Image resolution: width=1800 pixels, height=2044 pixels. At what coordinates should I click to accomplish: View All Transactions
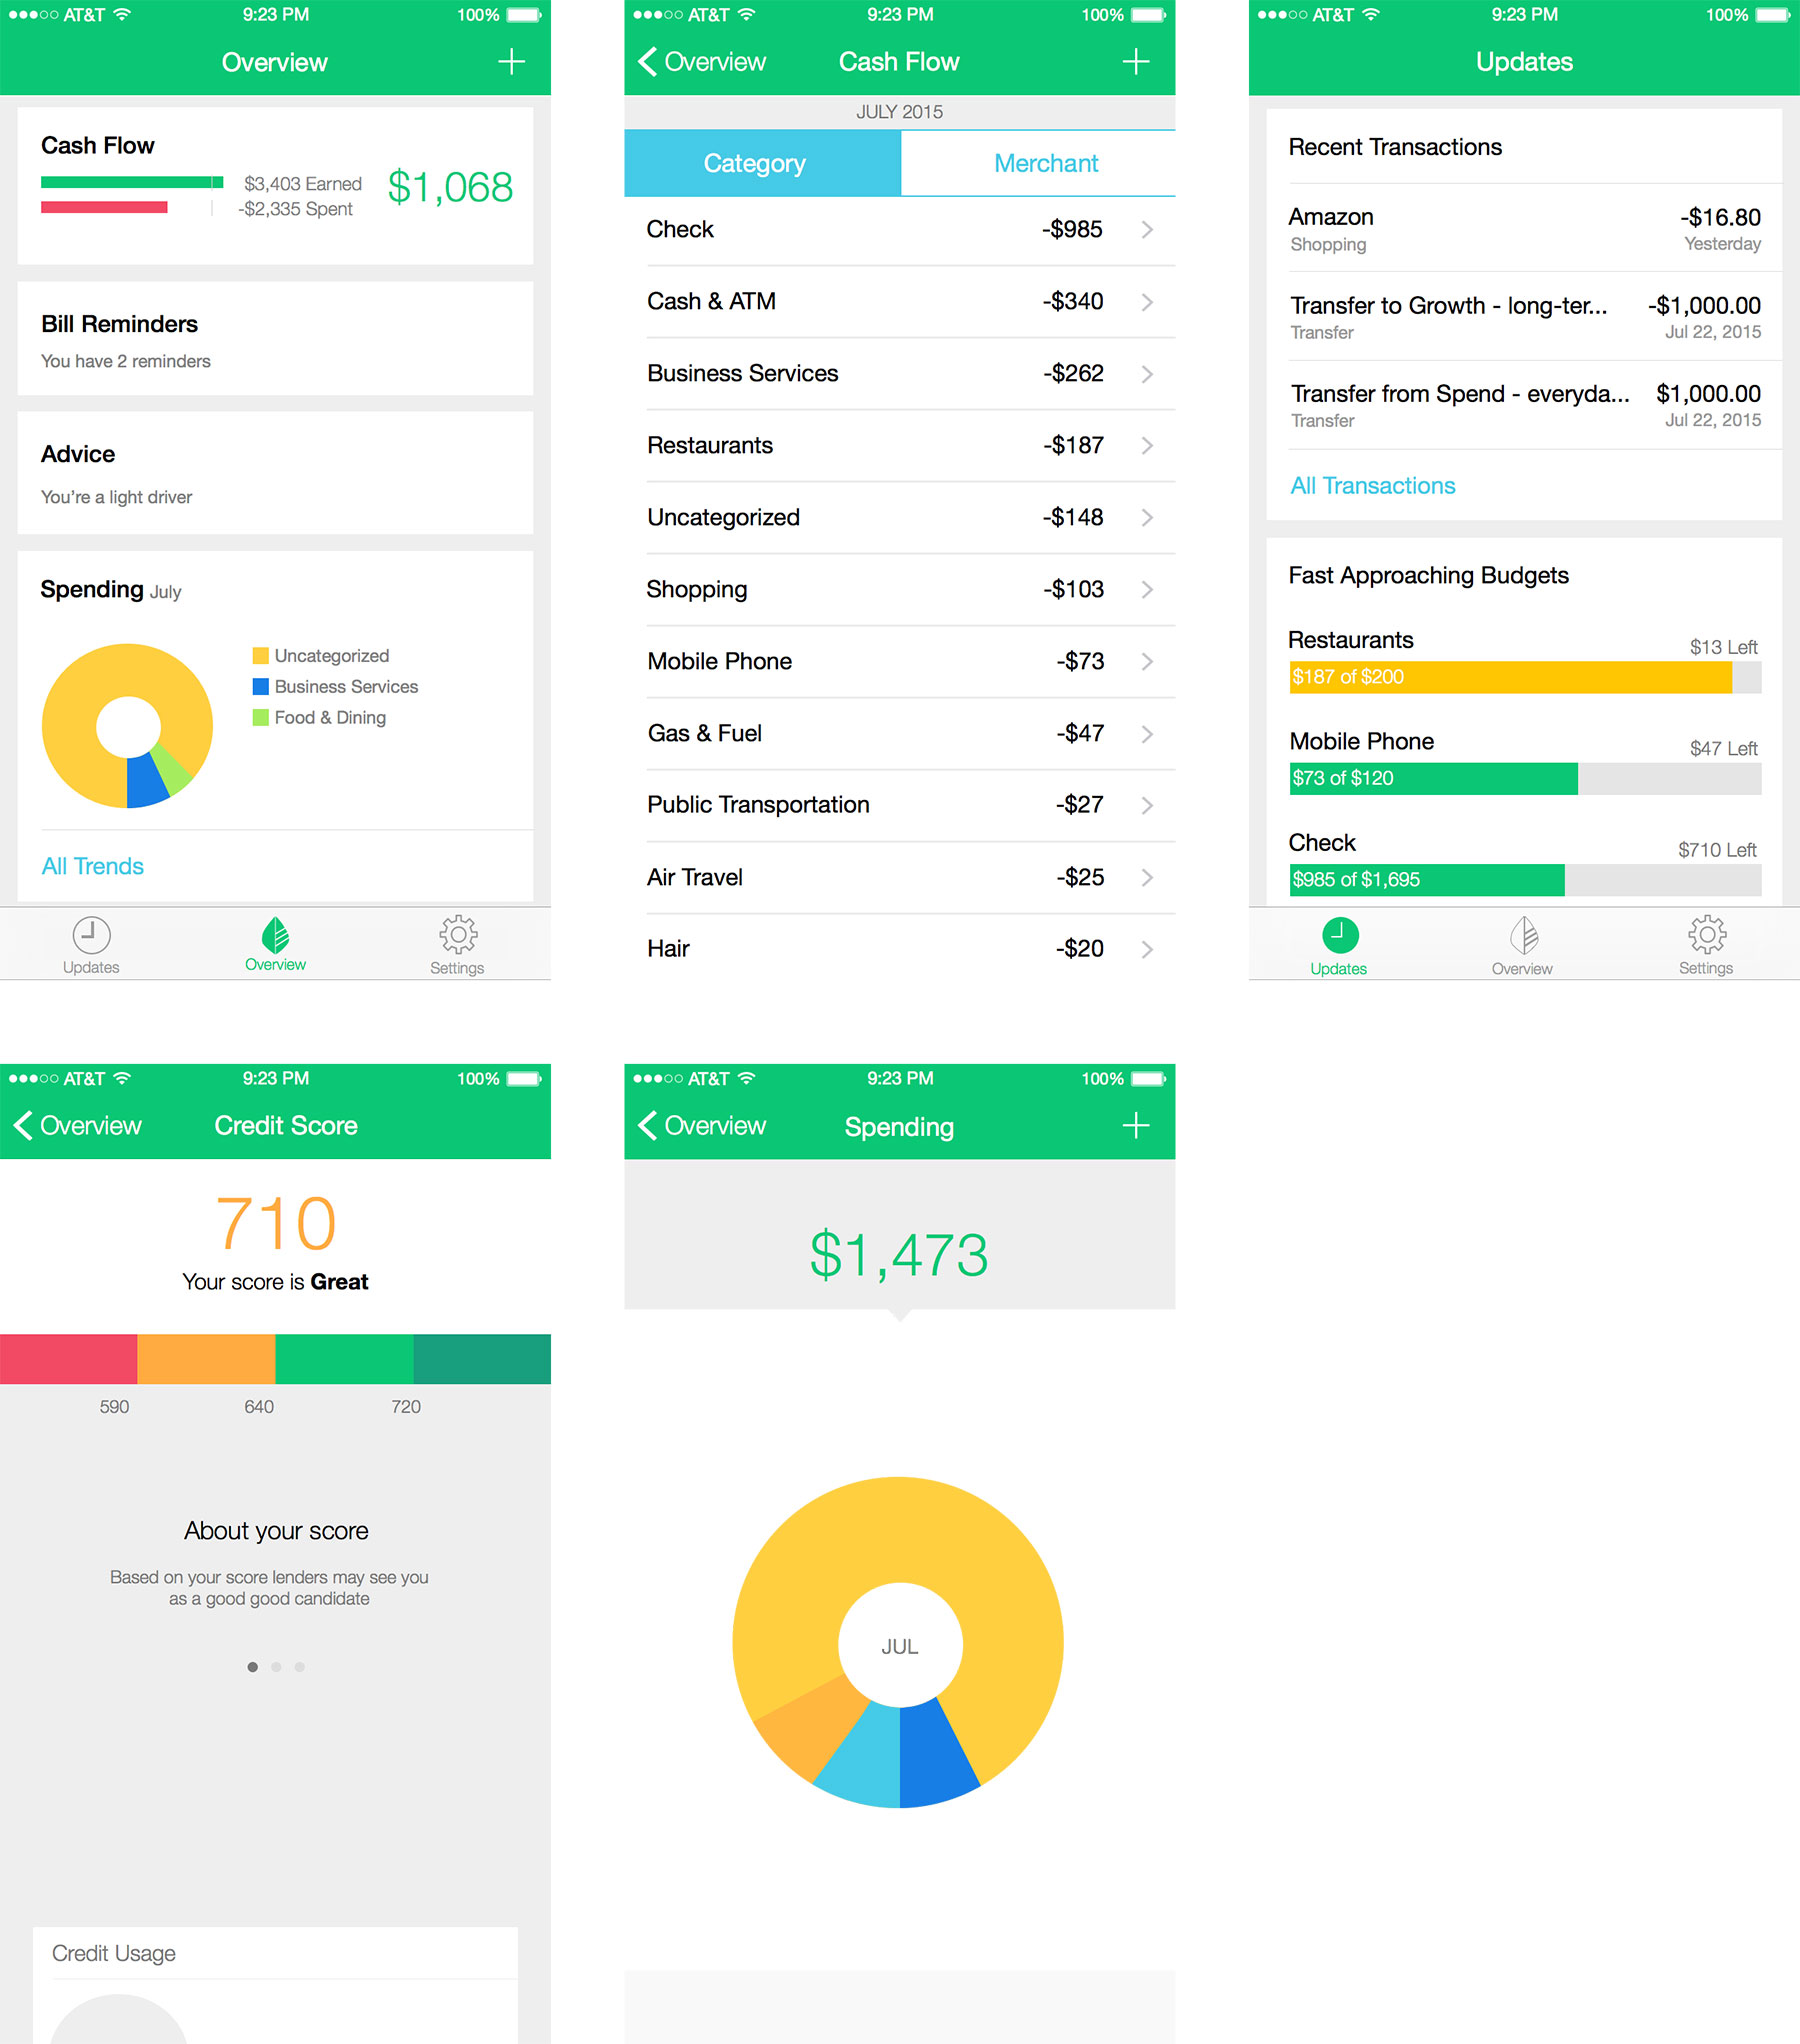pyautogui.click(x=1372, y=485)
